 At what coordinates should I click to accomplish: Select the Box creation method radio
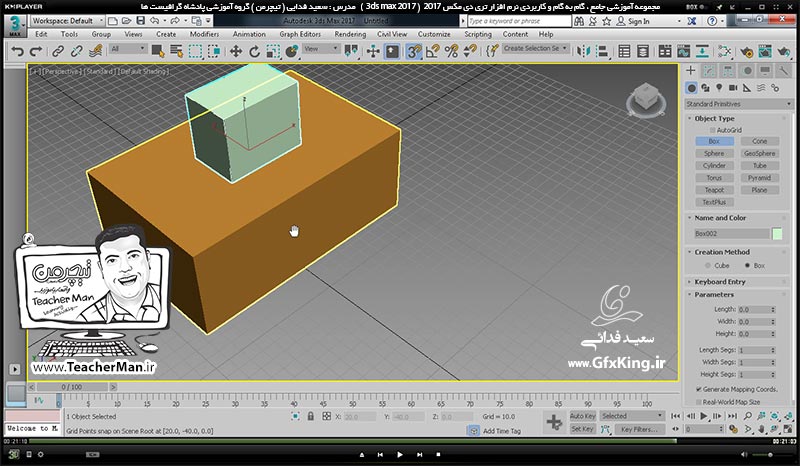747,265
